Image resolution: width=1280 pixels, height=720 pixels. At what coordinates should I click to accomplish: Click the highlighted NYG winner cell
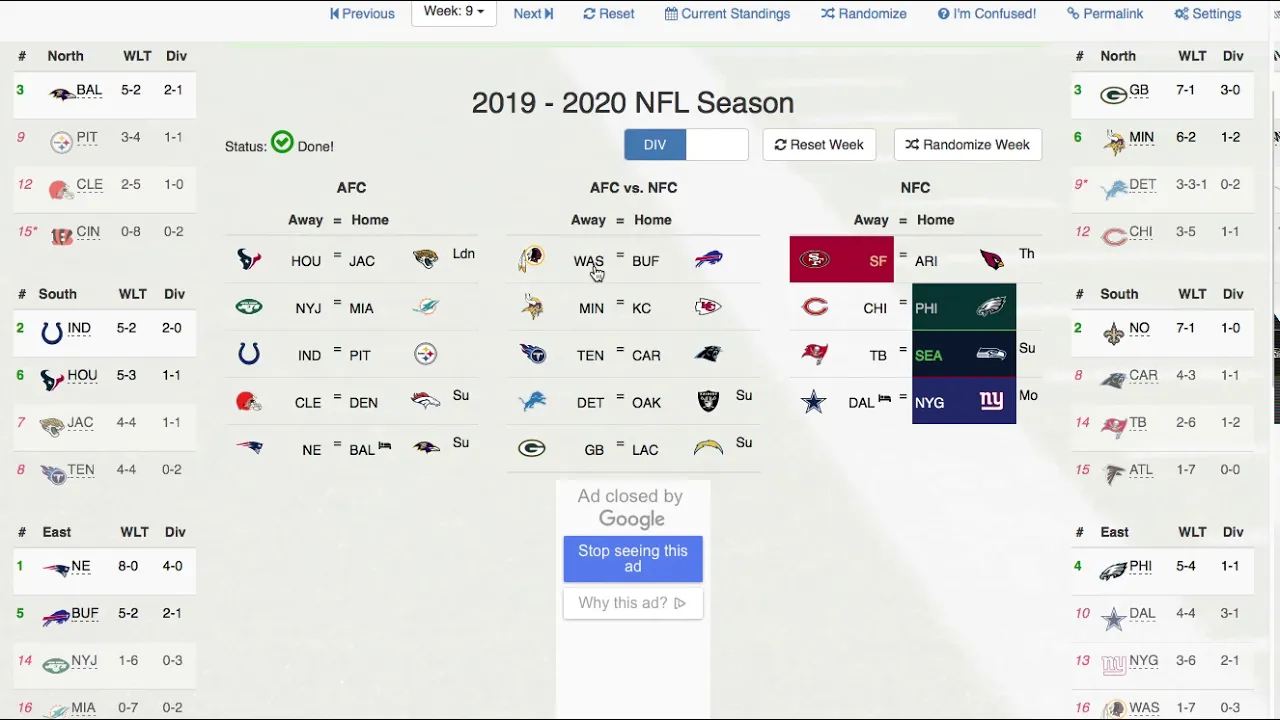pos(964,401)
